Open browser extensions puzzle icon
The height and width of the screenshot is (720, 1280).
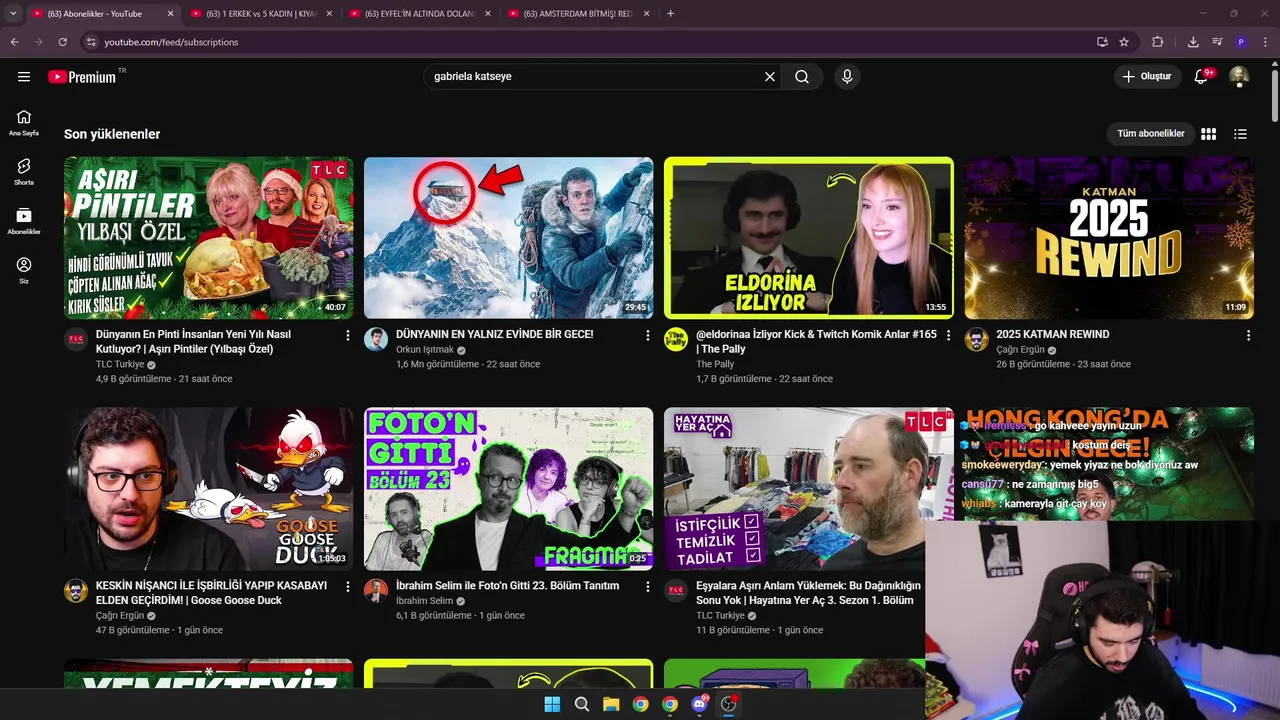pos(1158,42)
